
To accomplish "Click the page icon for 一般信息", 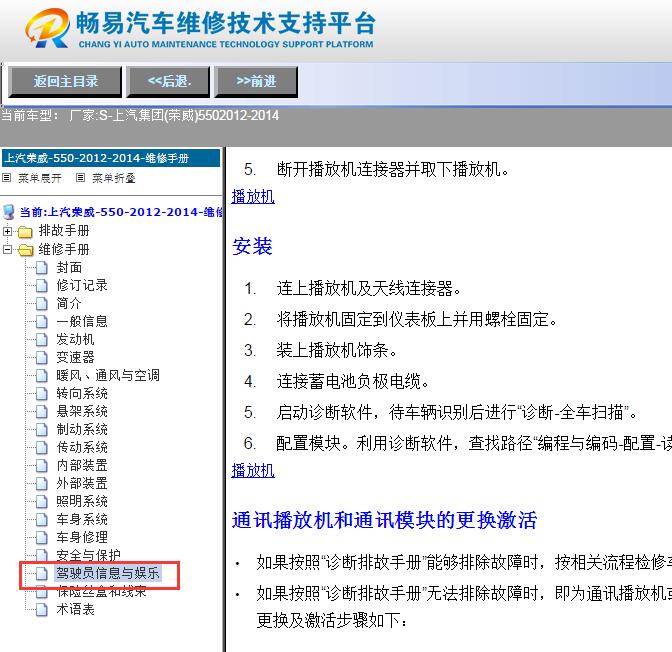I will pos(42,322).
